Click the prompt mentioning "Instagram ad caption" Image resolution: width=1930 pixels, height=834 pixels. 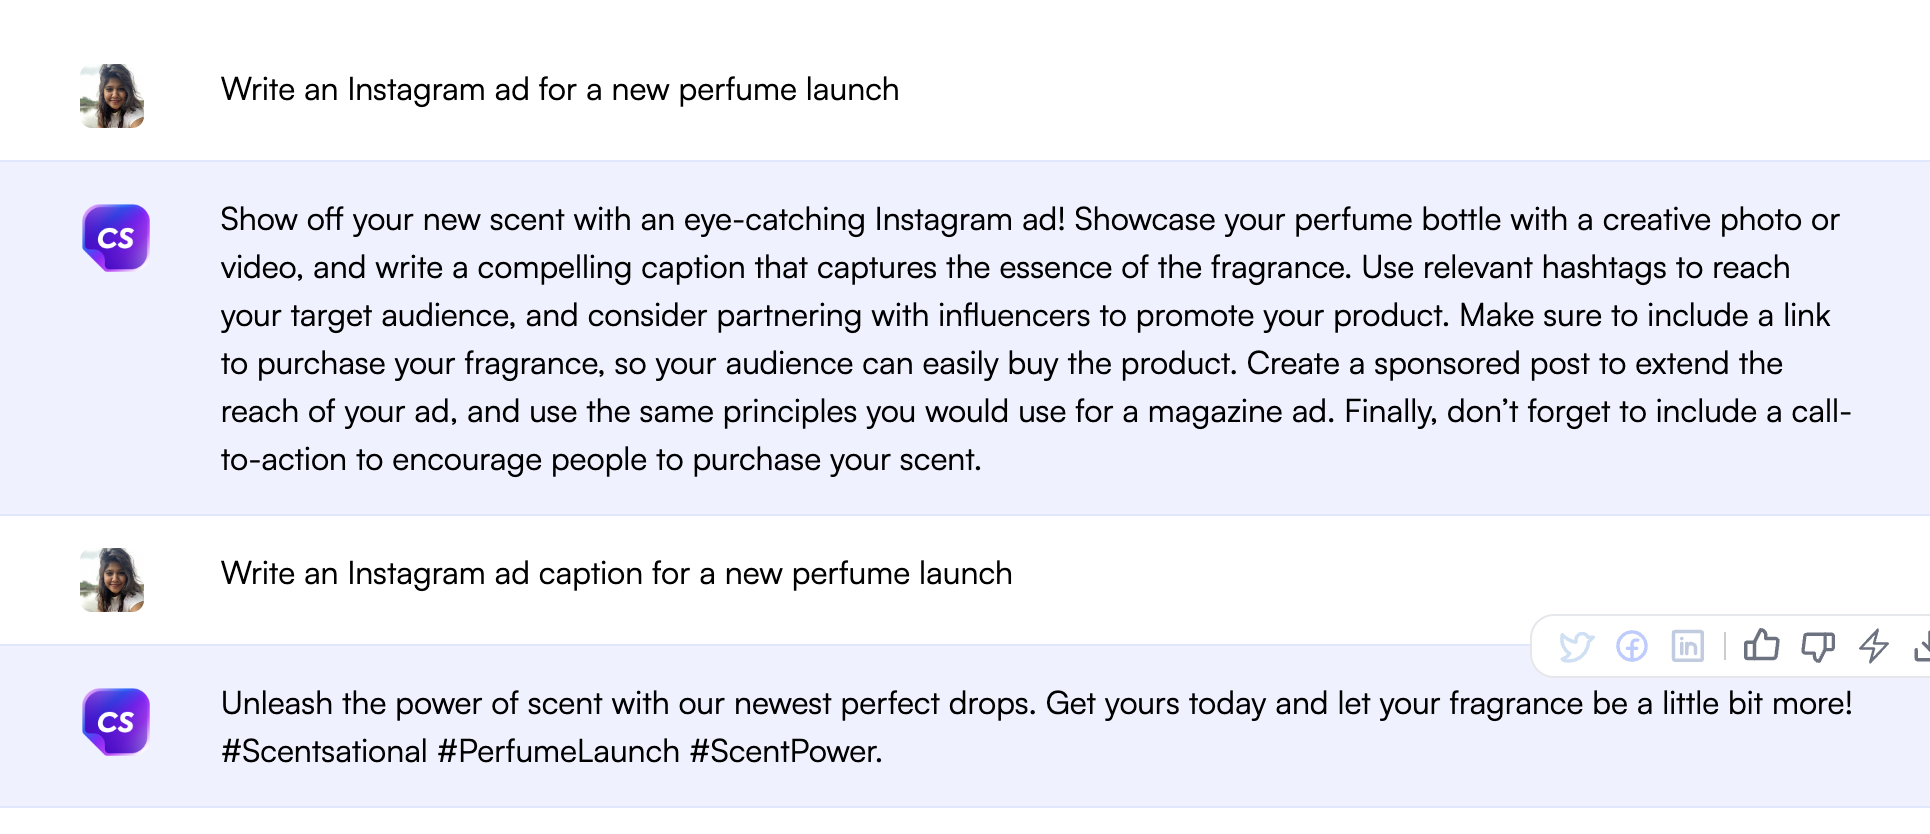(x=616, y=574)
